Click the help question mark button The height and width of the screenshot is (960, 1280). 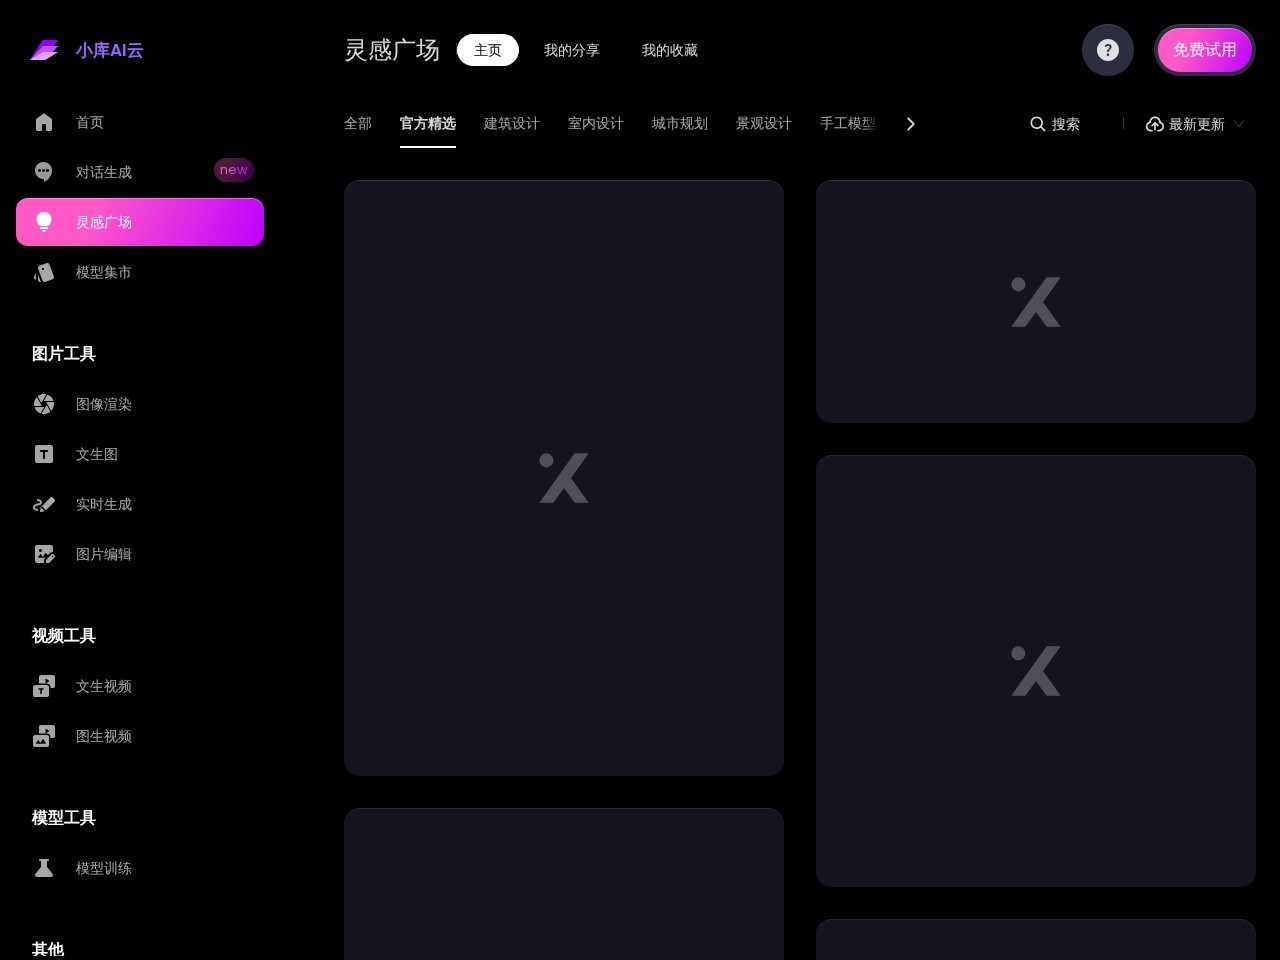tap(1108, 50)
